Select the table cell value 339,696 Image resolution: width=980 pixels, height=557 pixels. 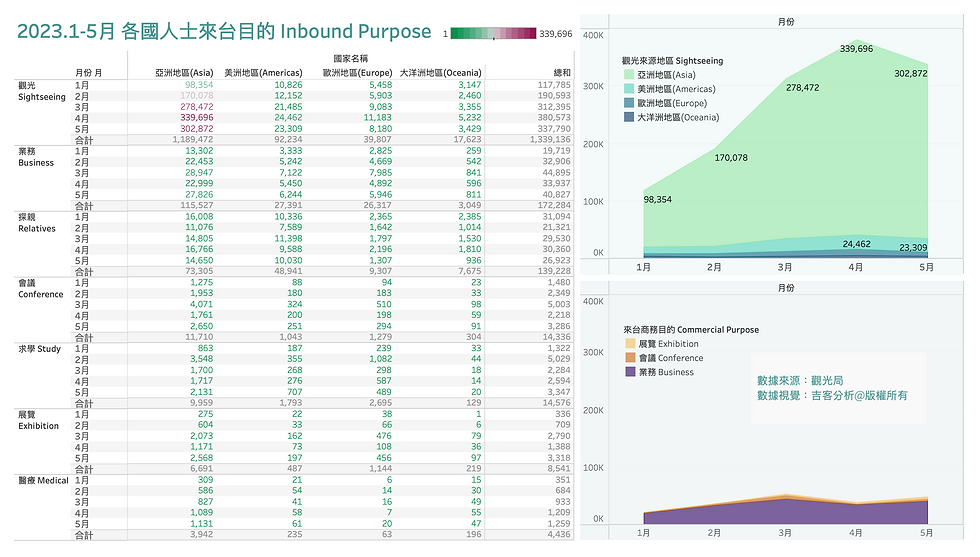coord(197,118)
